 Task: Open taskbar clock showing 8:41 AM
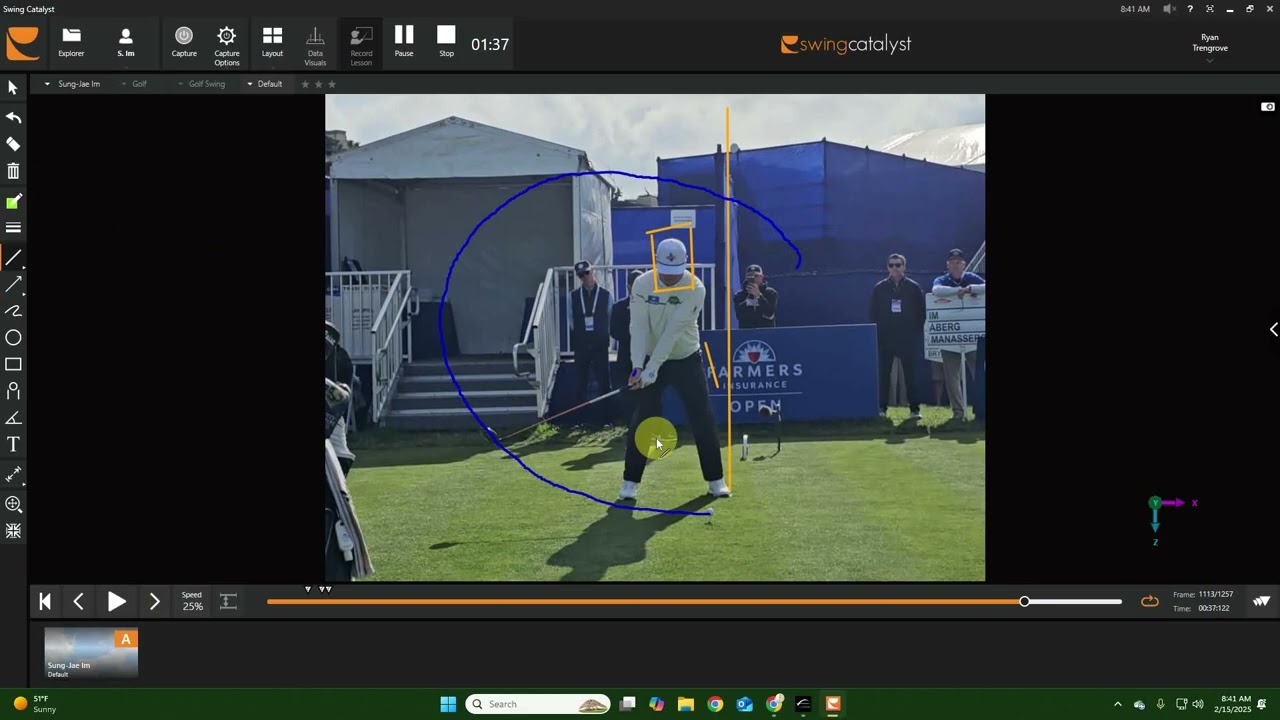1236,704
